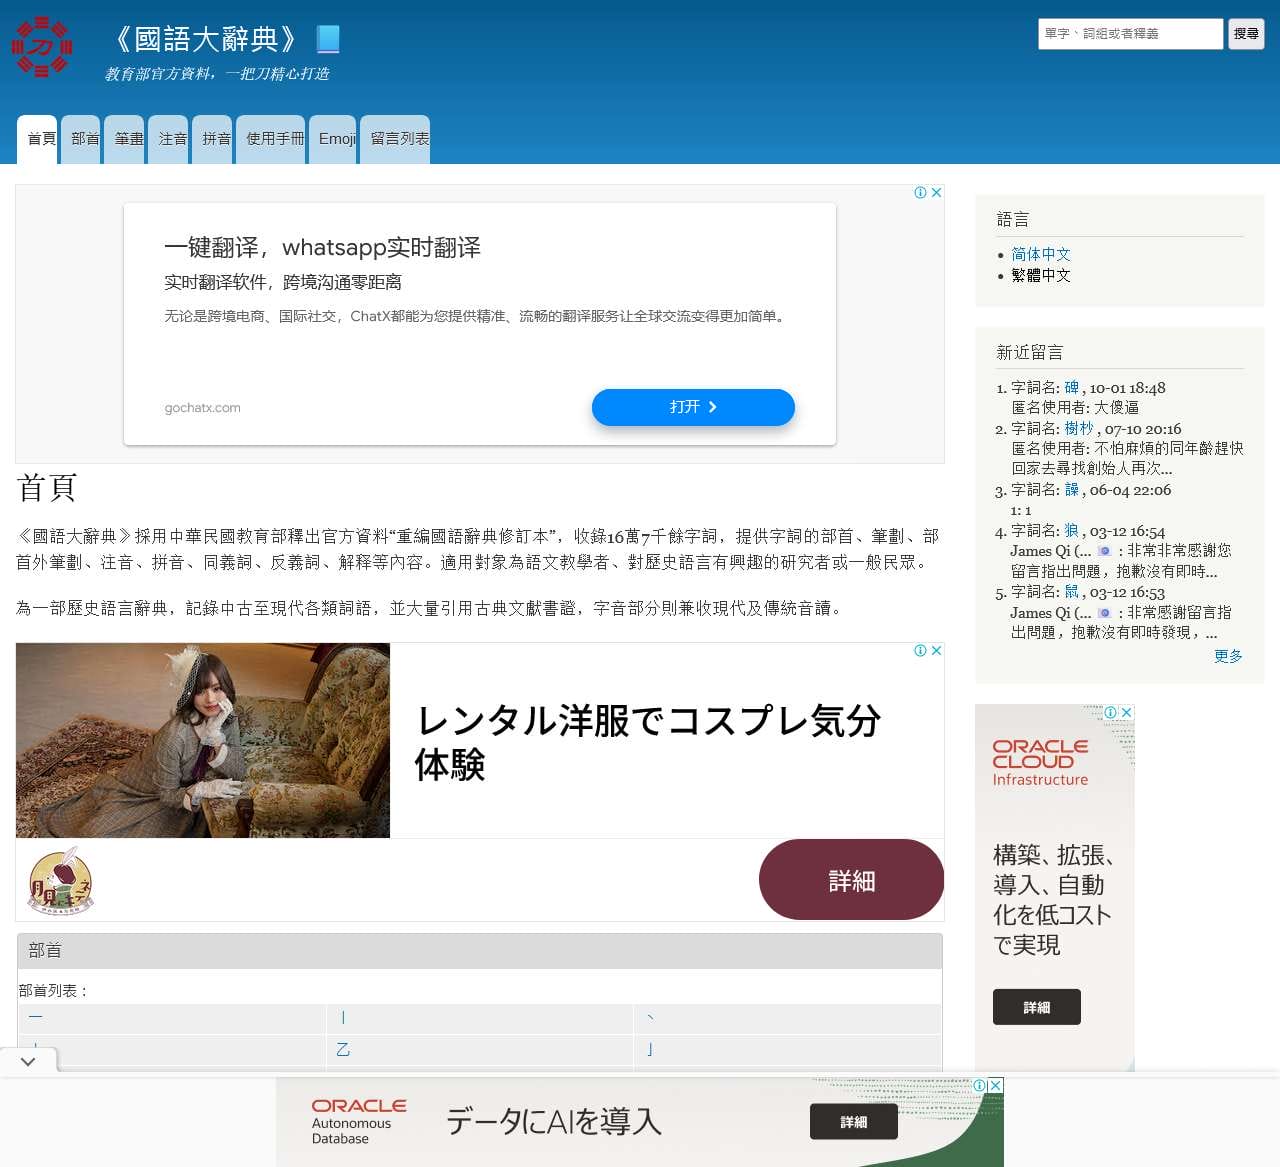
Task: Open the 部首 tab
Action: pos(84,139)
